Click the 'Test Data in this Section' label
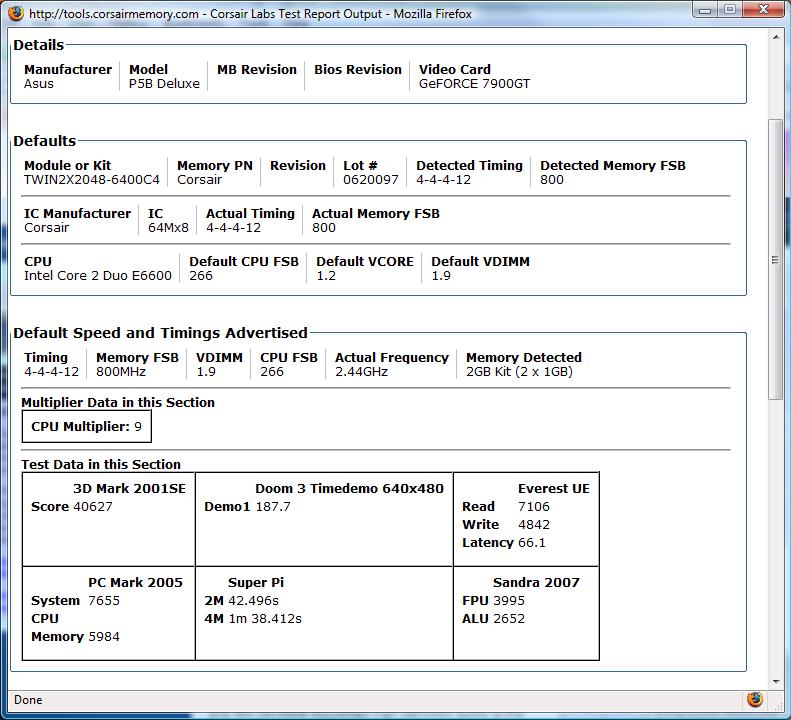 [101, 464]
